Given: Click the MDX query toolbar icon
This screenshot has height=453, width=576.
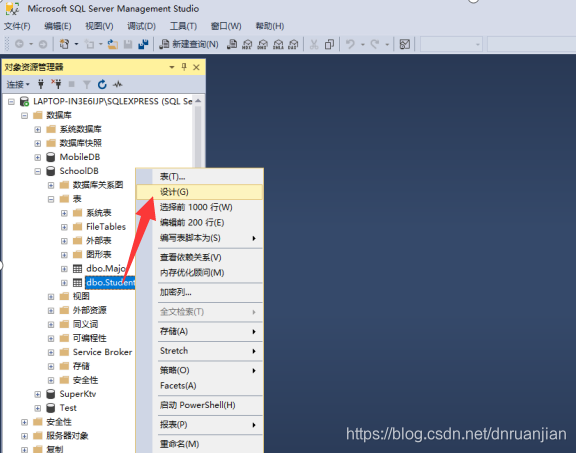Looking at the screenshot, I should point(247,44).
